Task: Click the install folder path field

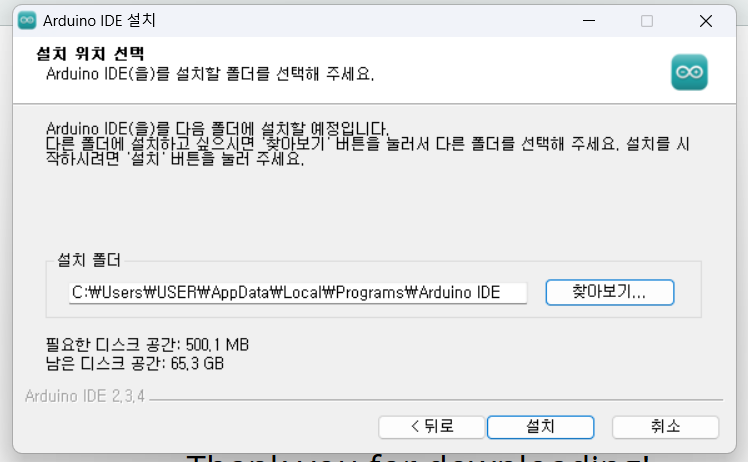Action: tap(298, 293)
